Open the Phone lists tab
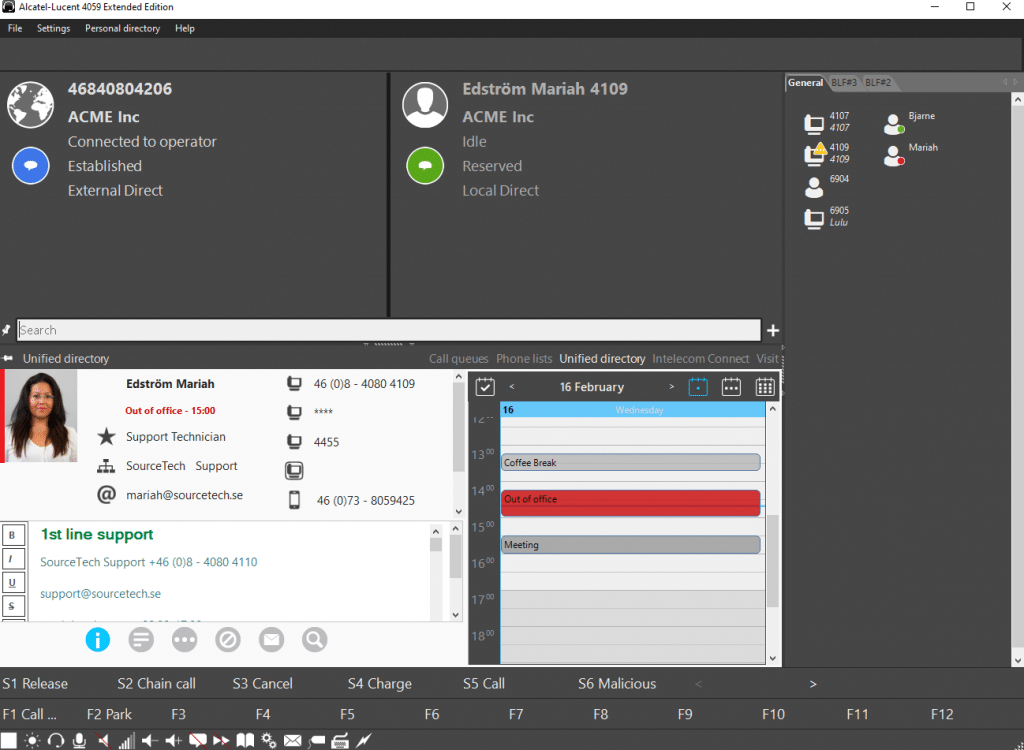1024x750 pixels. point(524,359)
